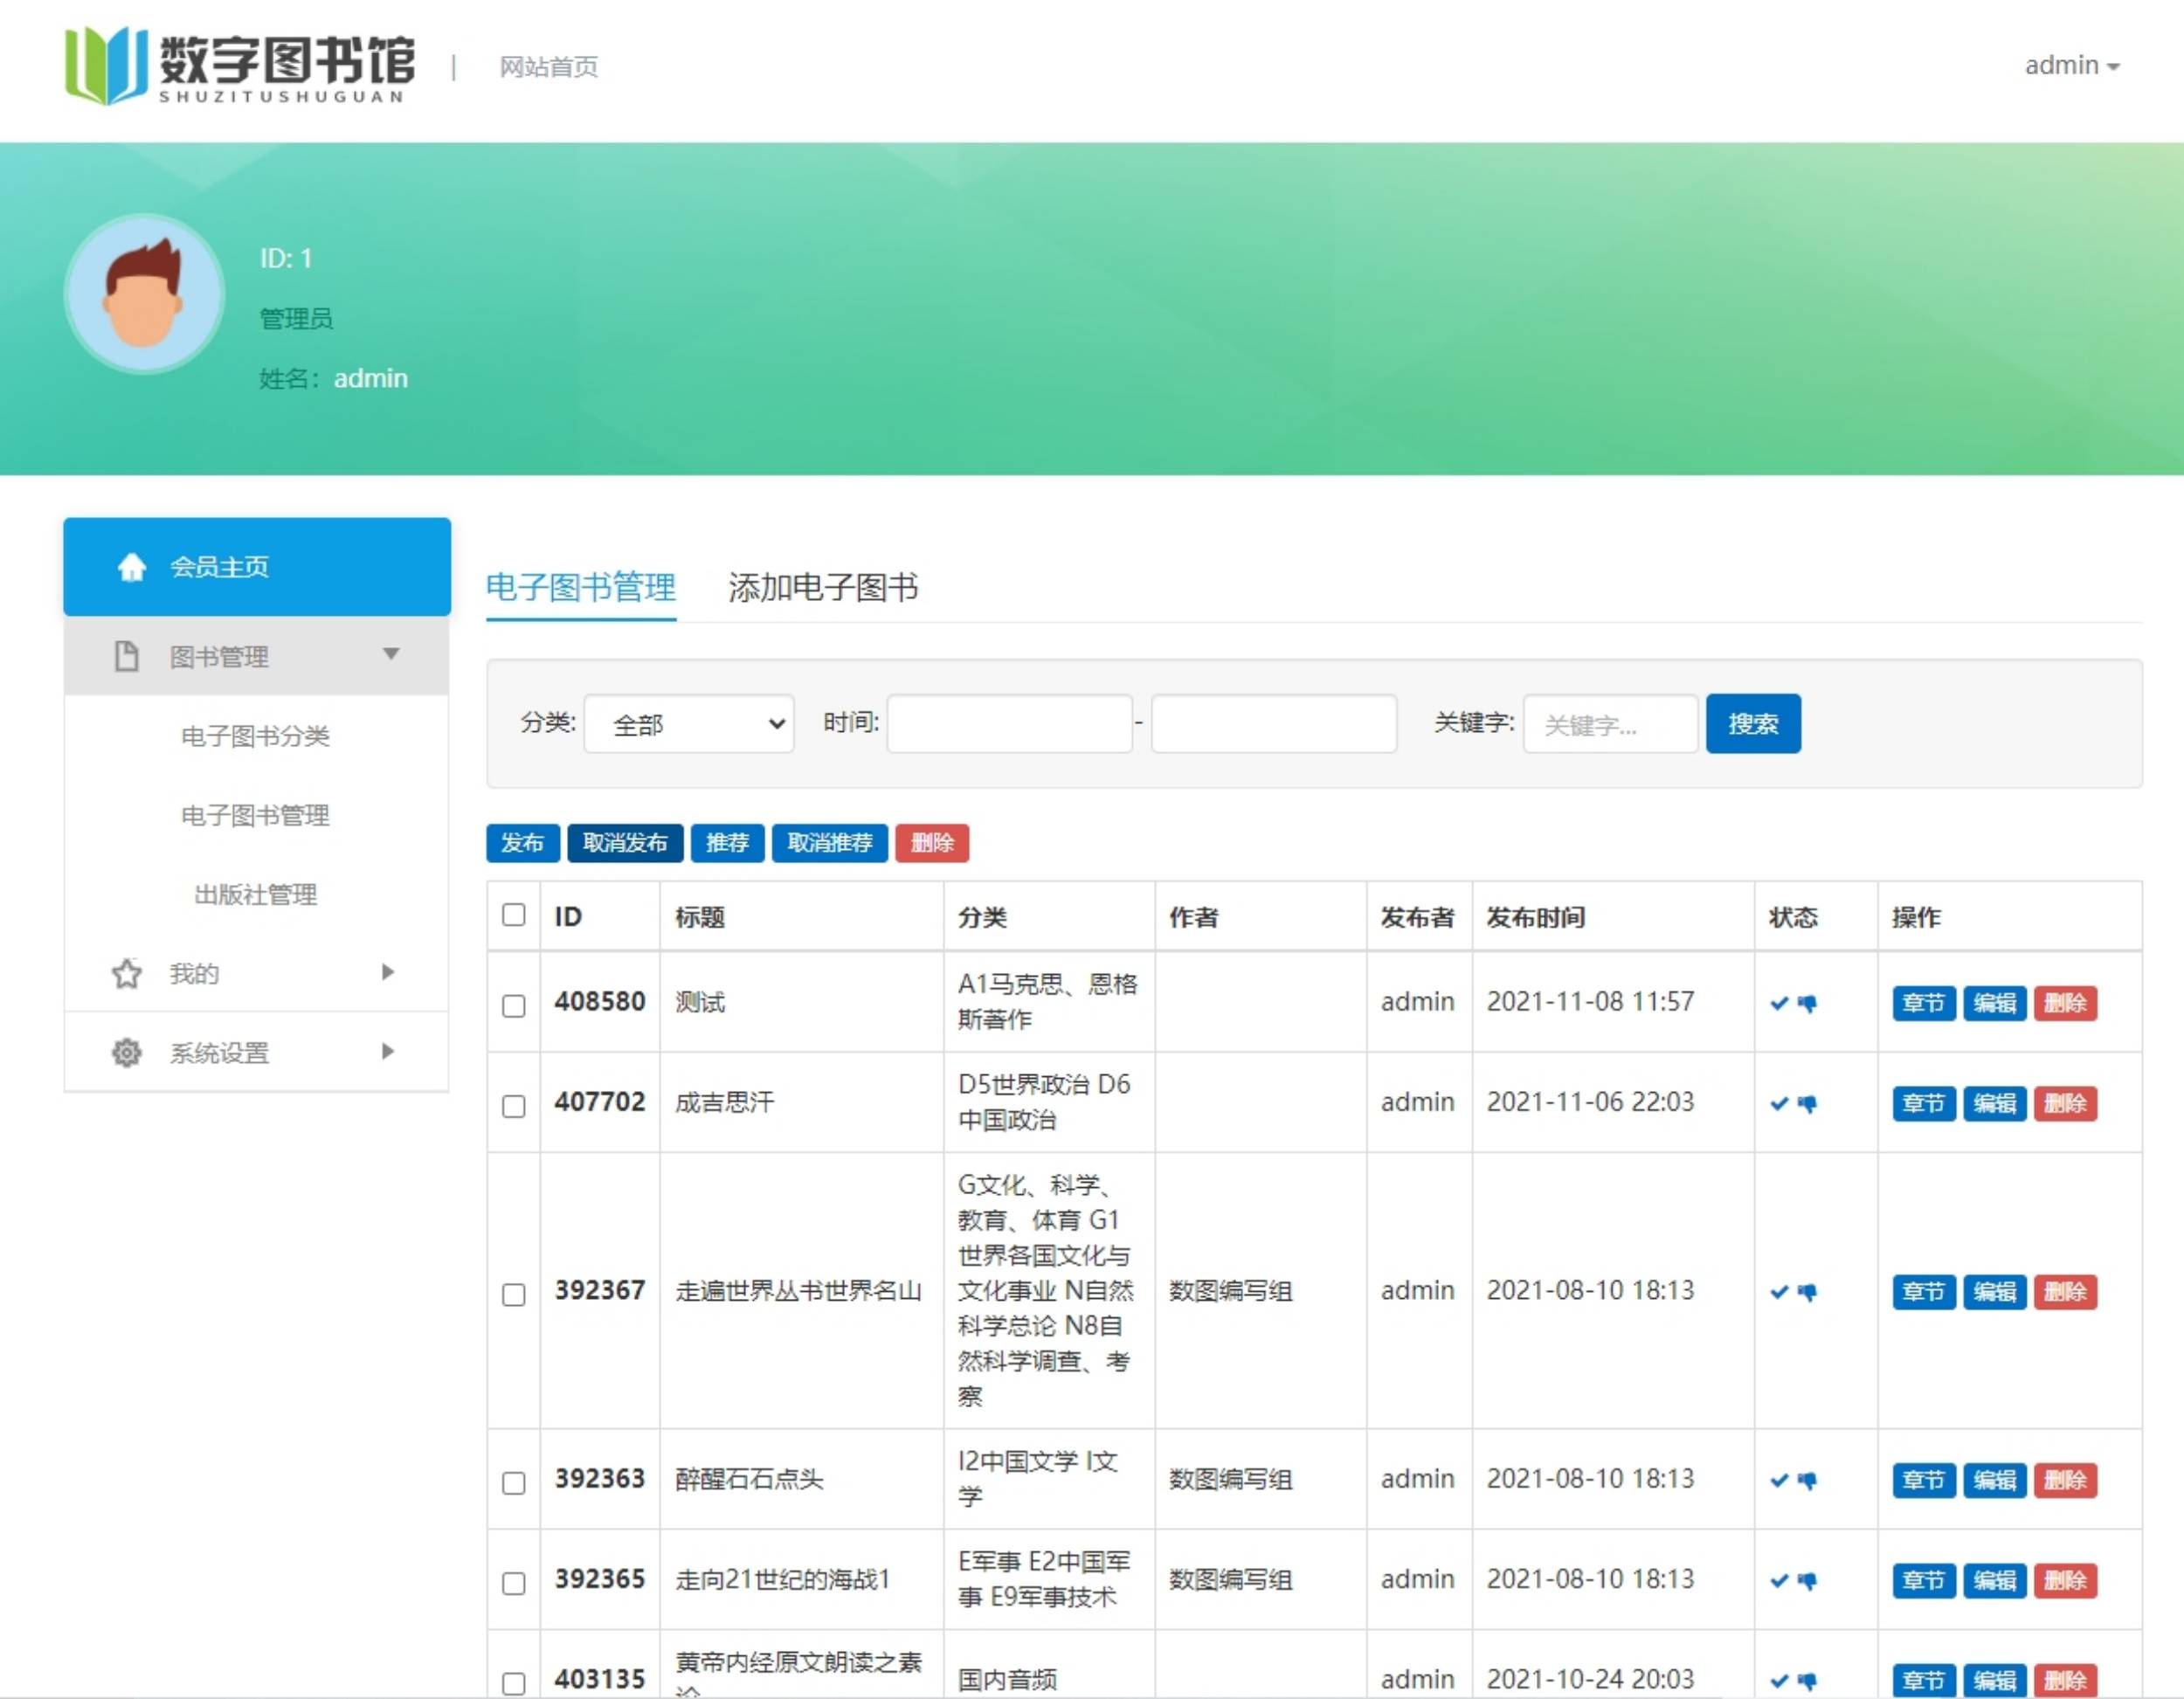Click the red 删除 bulk delete button
This screenshot has width=2184, height=1699.
932,843
